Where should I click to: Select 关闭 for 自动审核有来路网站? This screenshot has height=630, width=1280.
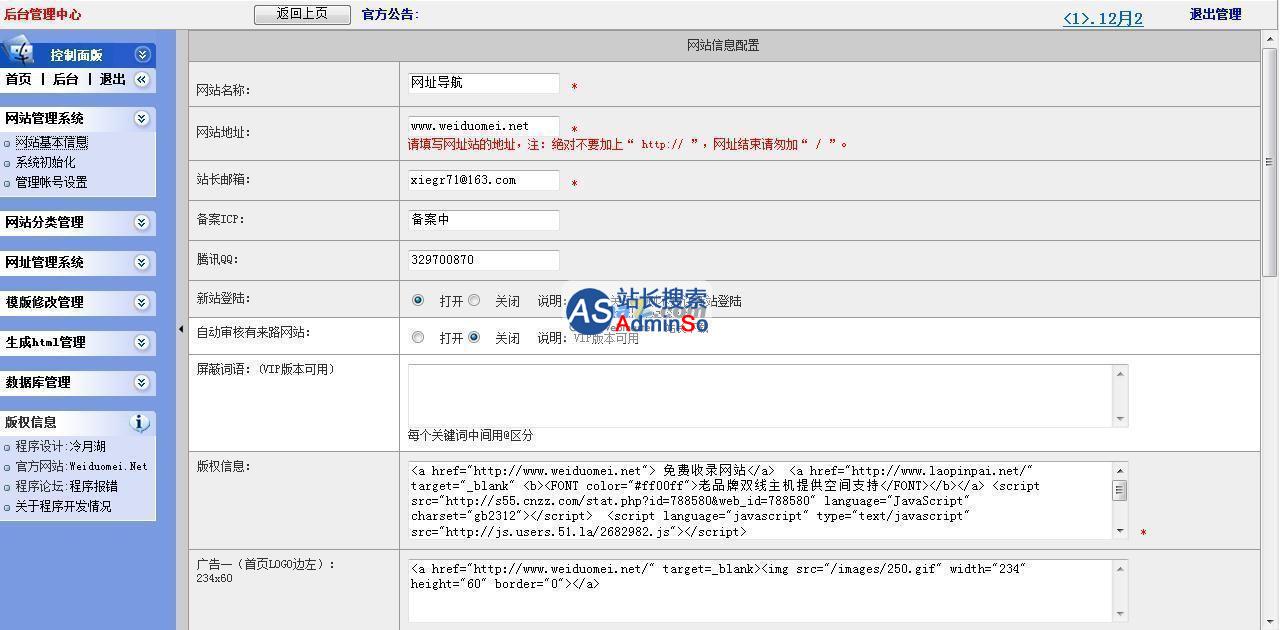(474, 337)
